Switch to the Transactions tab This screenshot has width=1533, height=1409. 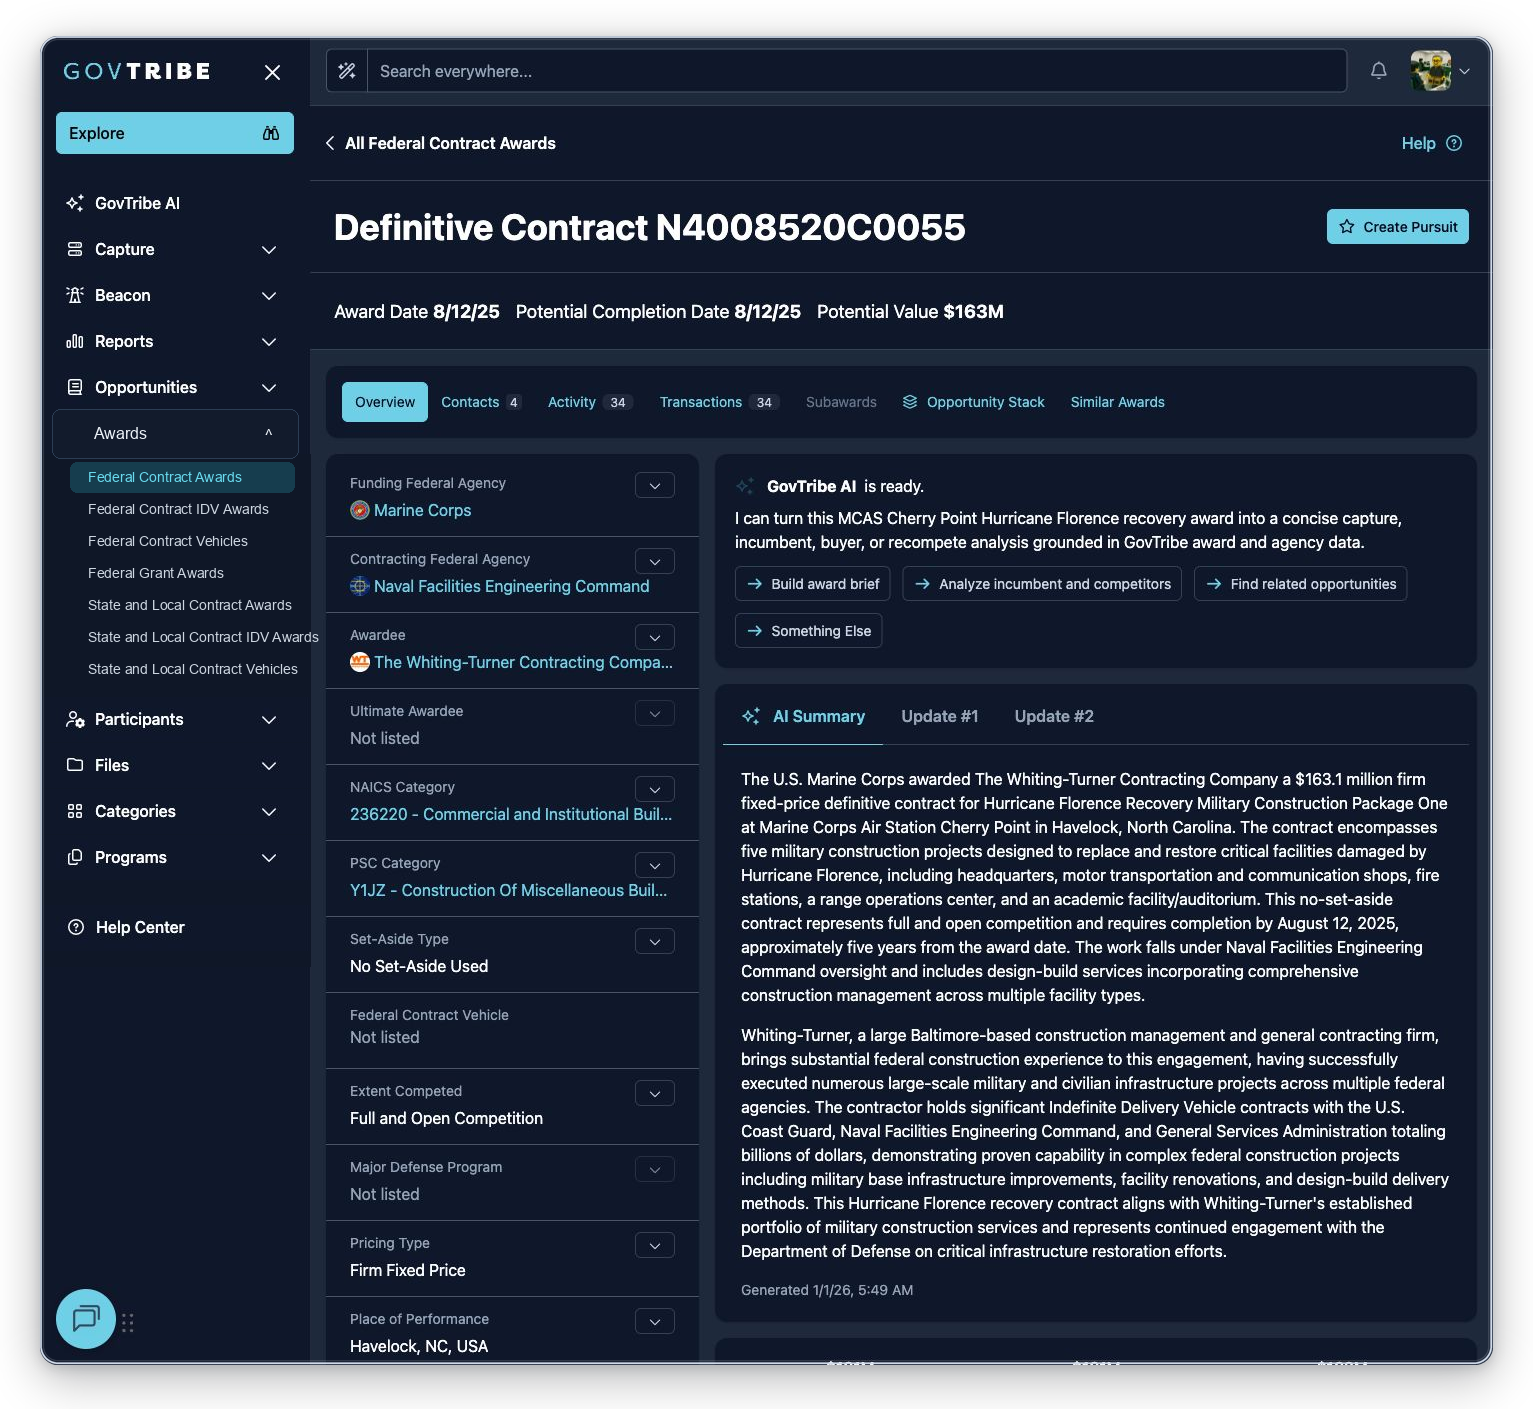coord(718,402)
